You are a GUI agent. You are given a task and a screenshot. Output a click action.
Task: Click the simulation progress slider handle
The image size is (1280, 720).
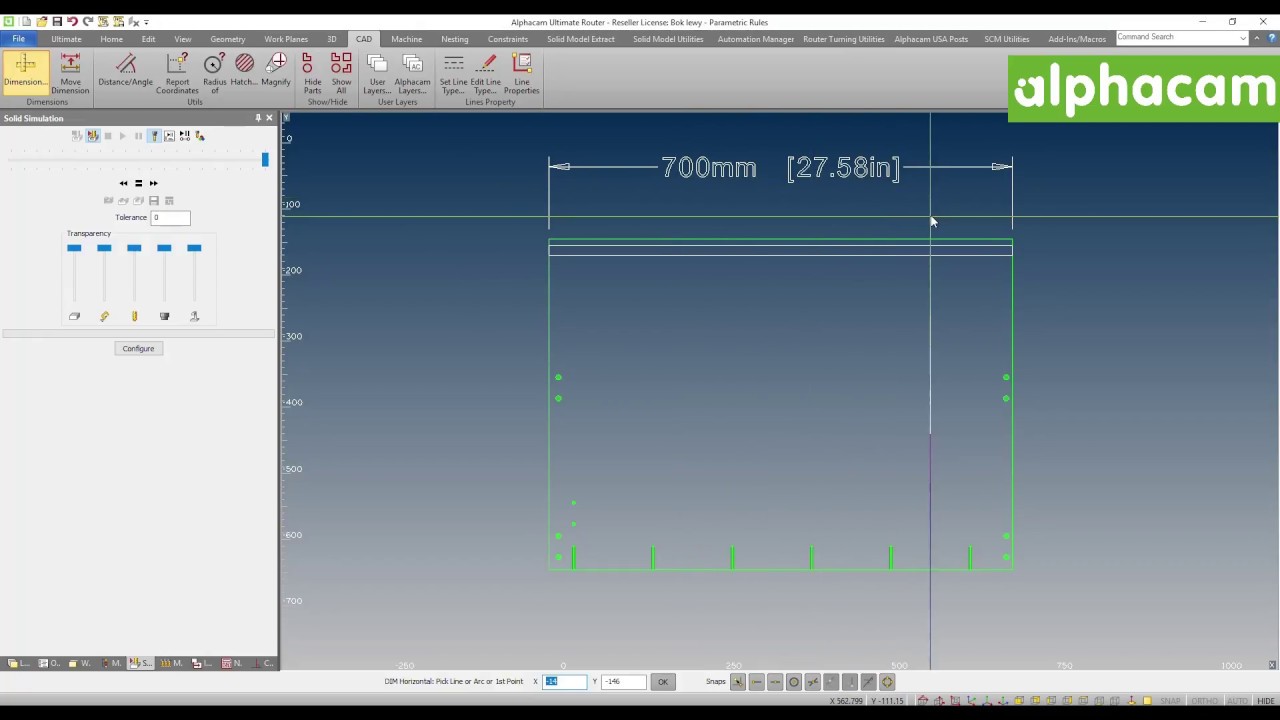coord(265,160)
